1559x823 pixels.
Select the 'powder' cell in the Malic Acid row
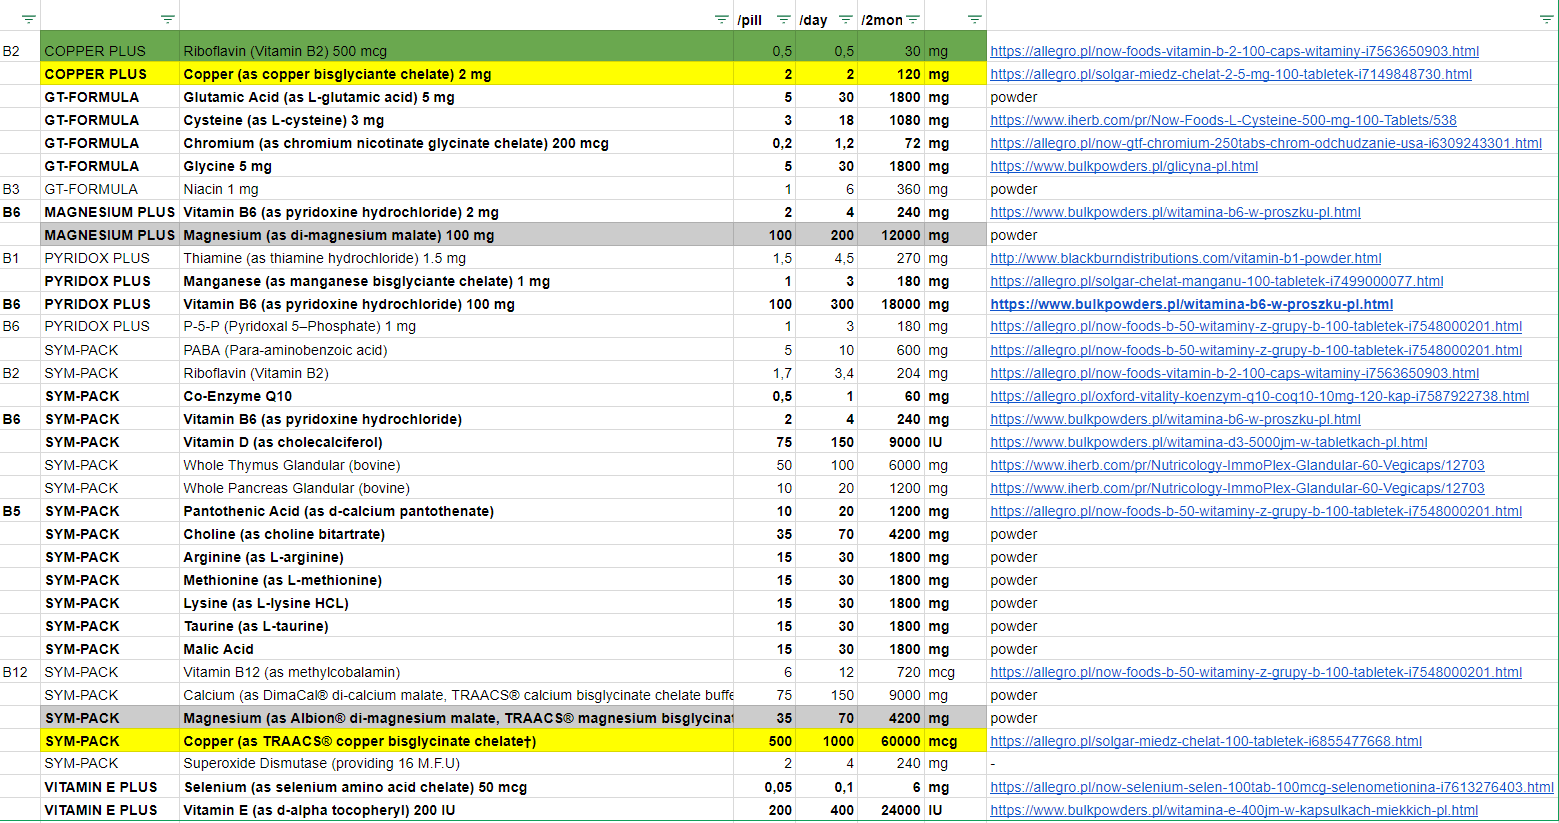(x=1272, y=649)
